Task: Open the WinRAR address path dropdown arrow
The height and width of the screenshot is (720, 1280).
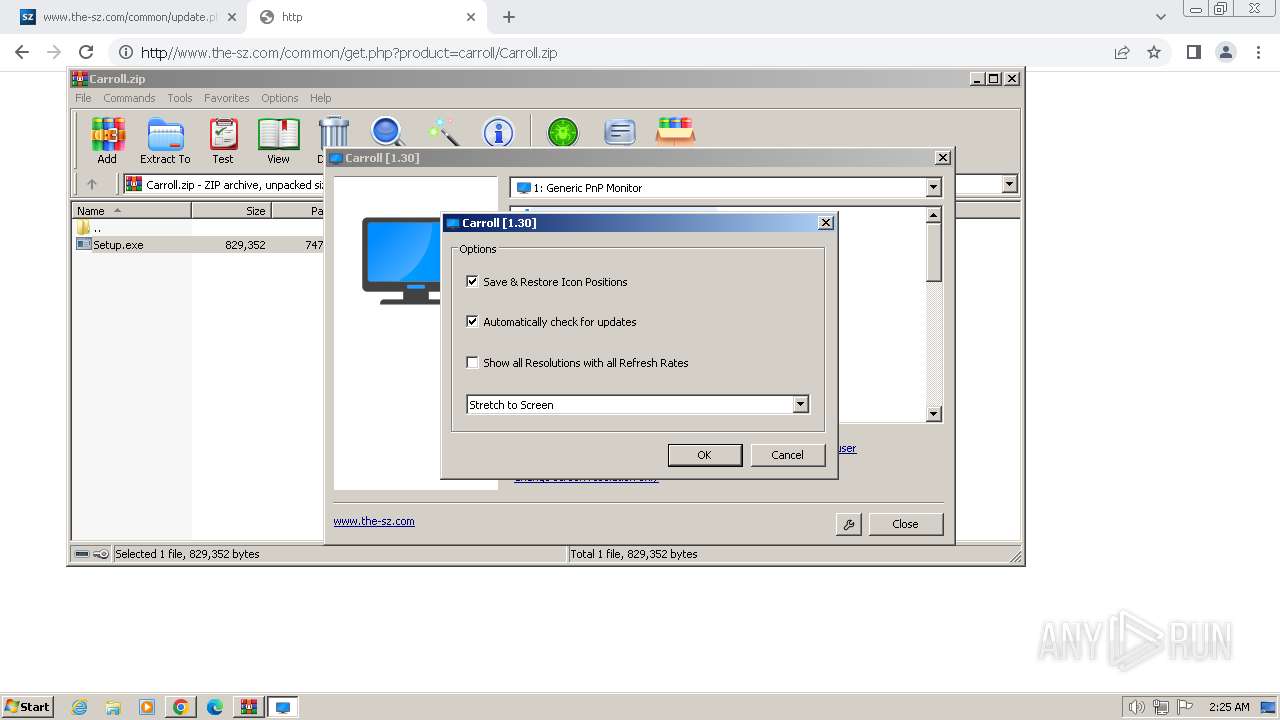Action: click(x=1009, y=184)
